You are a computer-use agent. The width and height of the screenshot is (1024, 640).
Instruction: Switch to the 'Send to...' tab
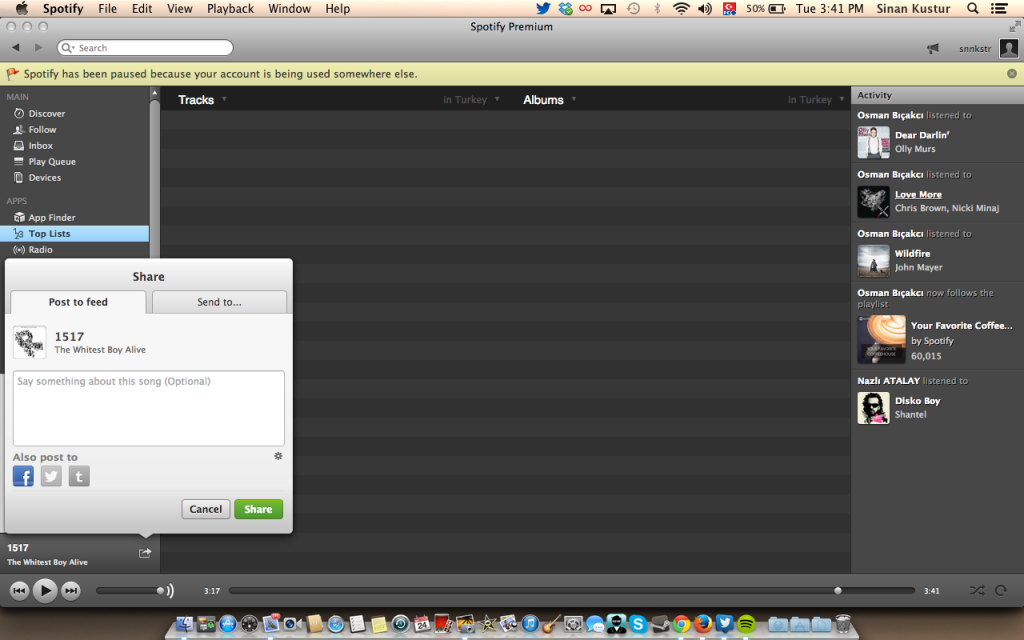(x=219, y=302)
